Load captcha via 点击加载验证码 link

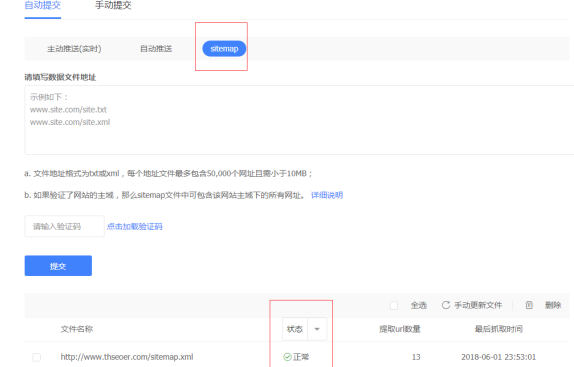pyautogui.click(x=135, y=226)
